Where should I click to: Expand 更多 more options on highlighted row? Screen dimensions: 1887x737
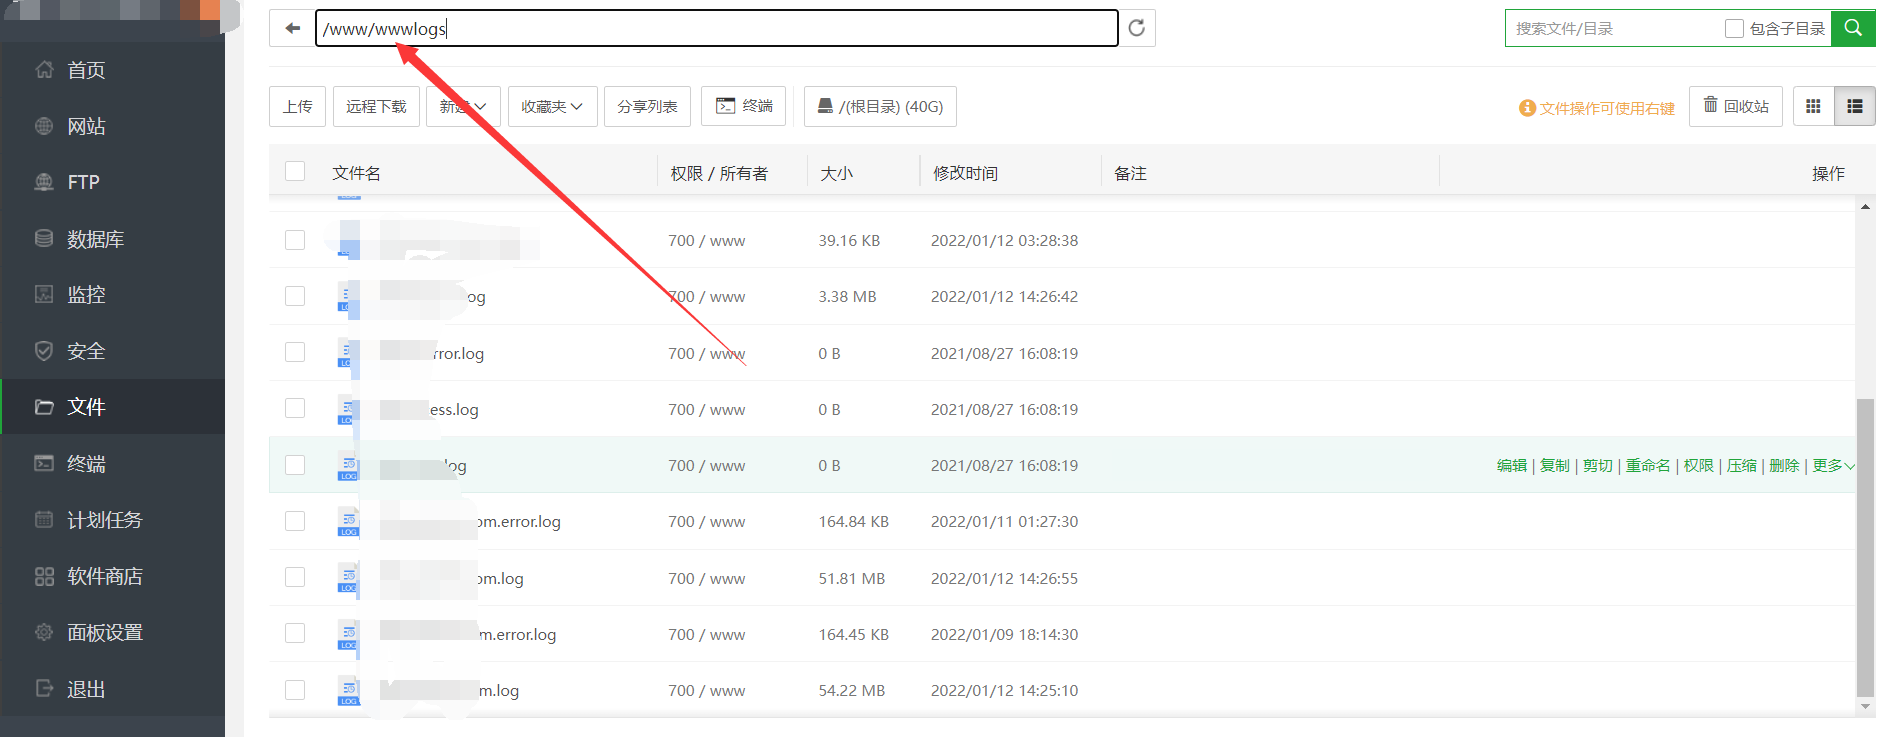click(1833, 465)
